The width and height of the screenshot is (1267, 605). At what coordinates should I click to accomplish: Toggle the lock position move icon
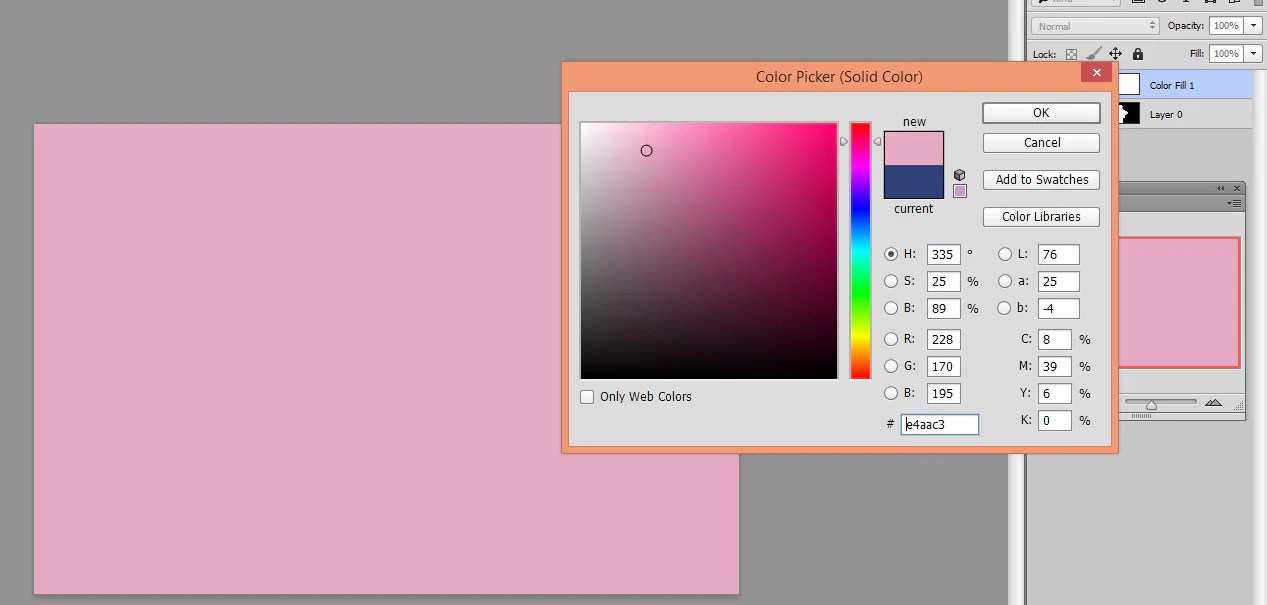point(1115,54)
